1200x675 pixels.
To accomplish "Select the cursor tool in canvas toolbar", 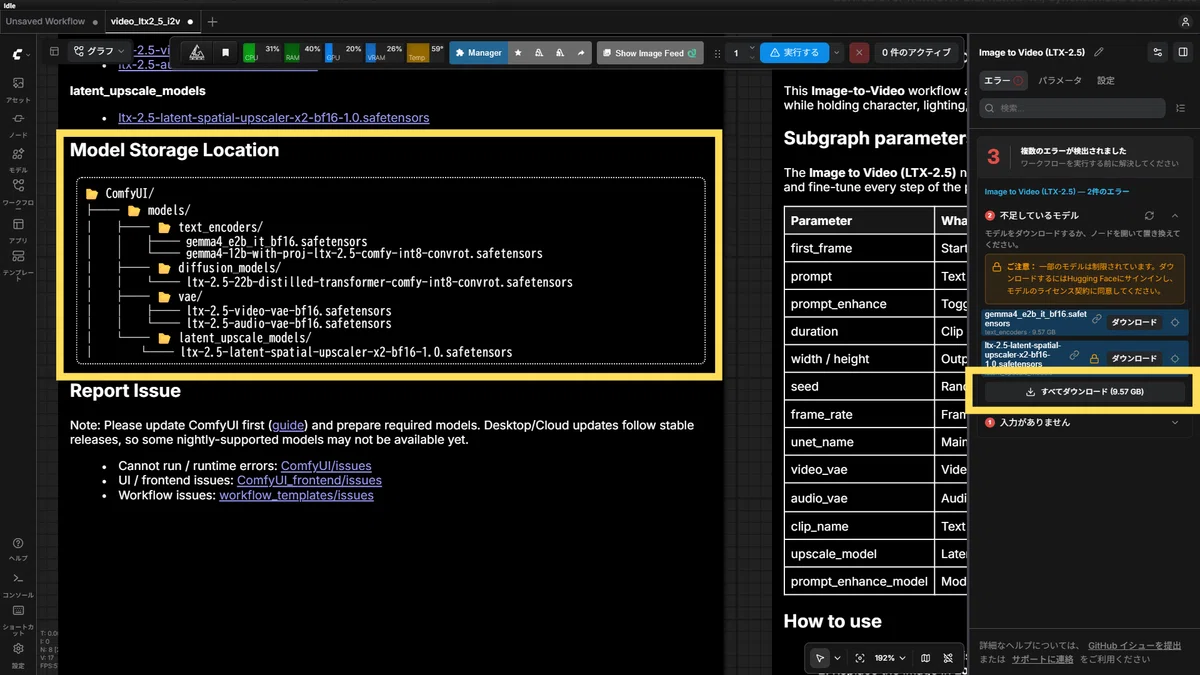I will coord(820,658).
